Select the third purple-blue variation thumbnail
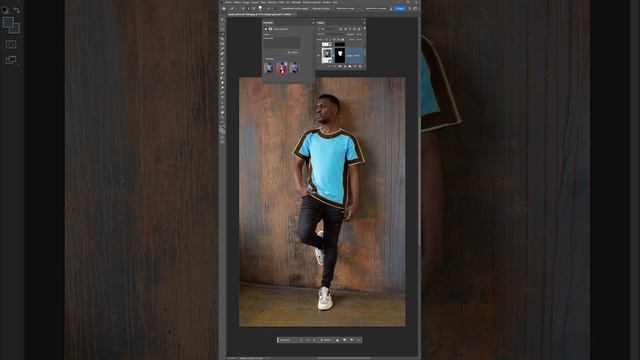 294,68
